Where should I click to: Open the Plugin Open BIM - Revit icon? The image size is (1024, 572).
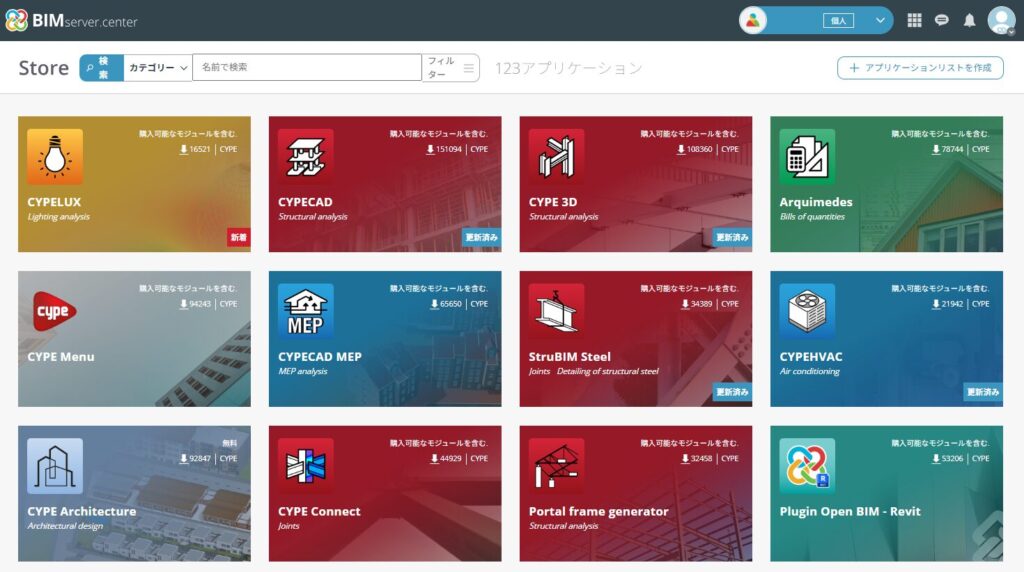(x=807, y=466)
